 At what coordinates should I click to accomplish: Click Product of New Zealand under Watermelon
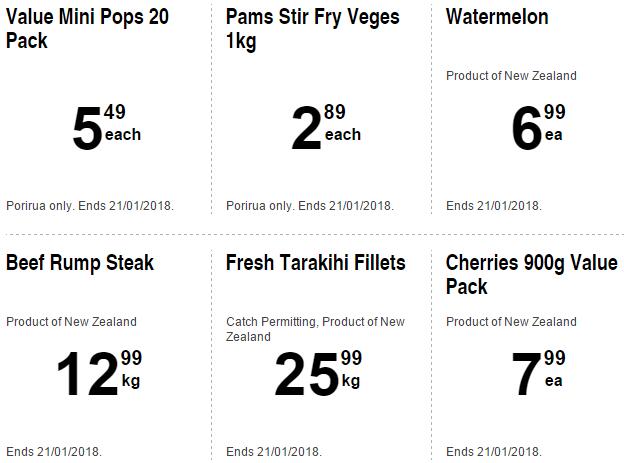pos(511,75)
